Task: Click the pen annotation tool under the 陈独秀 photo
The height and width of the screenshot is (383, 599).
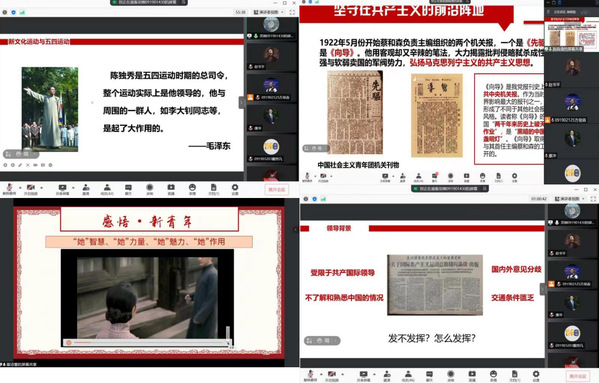Action: tap(20, 165)
